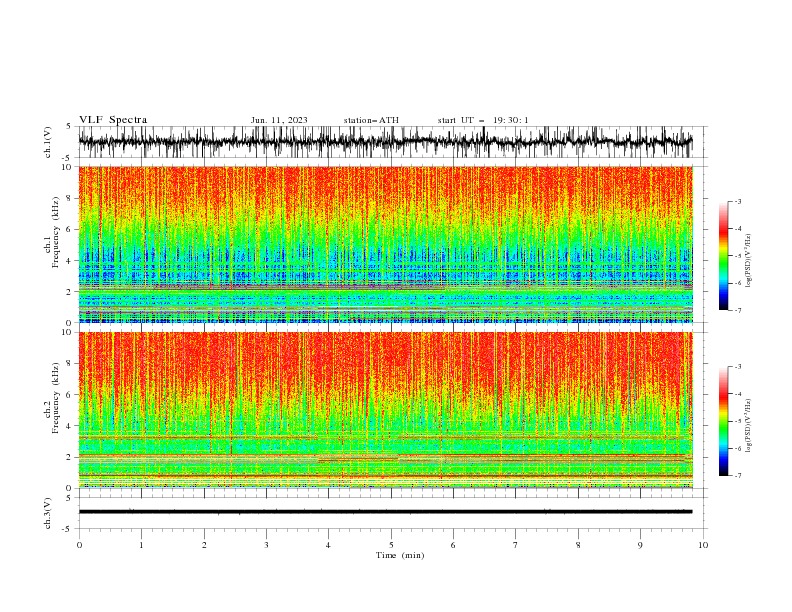Click the ch.1(V) waveform trace panel
Viewport: 792px width, 612px height.
click(392, 142)
